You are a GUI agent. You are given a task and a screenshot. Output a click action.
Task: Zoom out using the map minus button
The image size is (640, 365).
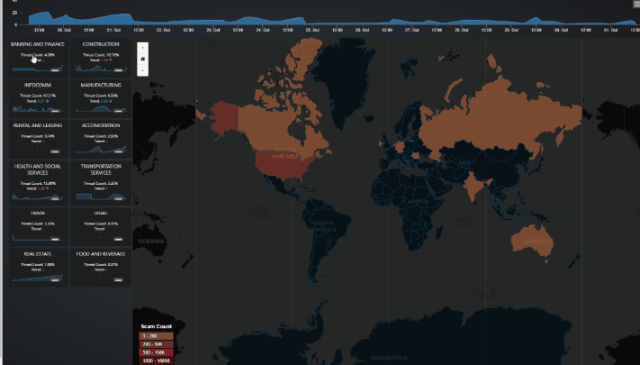coord(142,70)
